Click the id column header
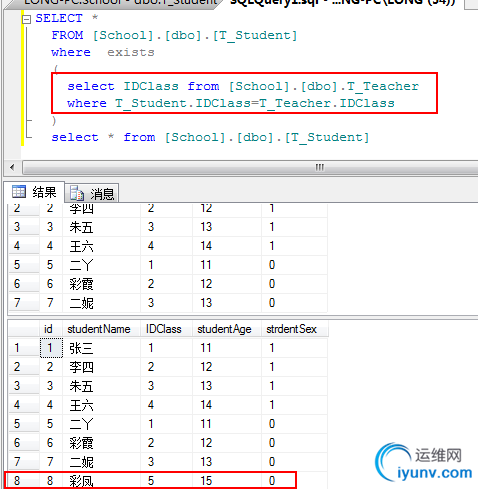Viewport: 478px width, 489px height. pos(51,329)
